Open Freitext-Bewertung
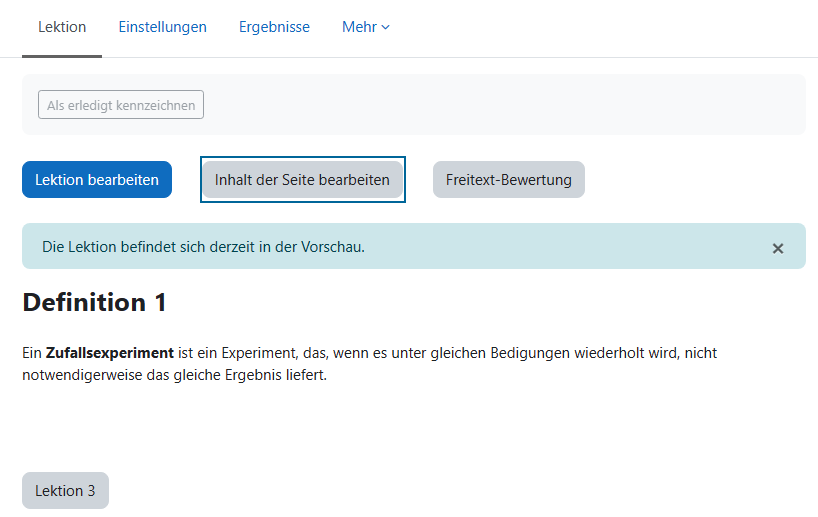The height and width of the screenshot is (517, 818). point(509,179)
